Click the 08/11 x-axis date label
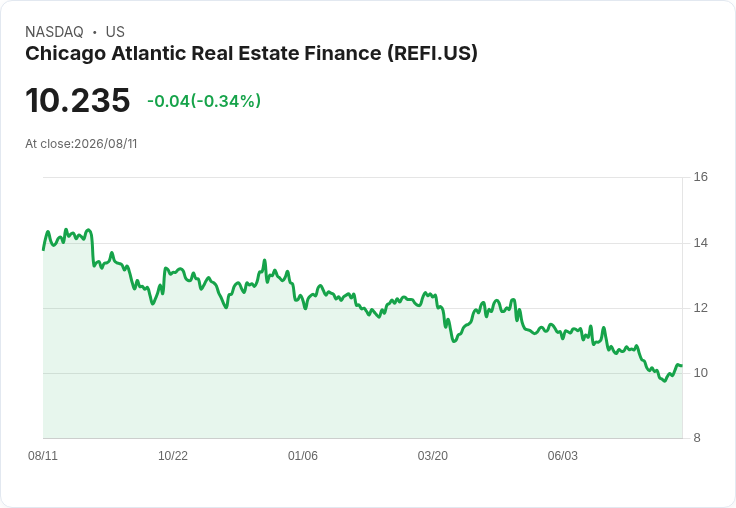This screenshot has width=736, height=508. click(x=43, y=456)
